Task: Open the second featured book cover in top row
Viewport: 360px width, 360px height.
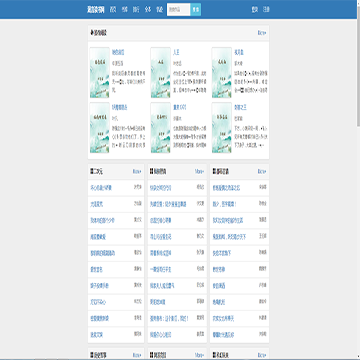Action: pyautogui.click(x=160, y=73)
